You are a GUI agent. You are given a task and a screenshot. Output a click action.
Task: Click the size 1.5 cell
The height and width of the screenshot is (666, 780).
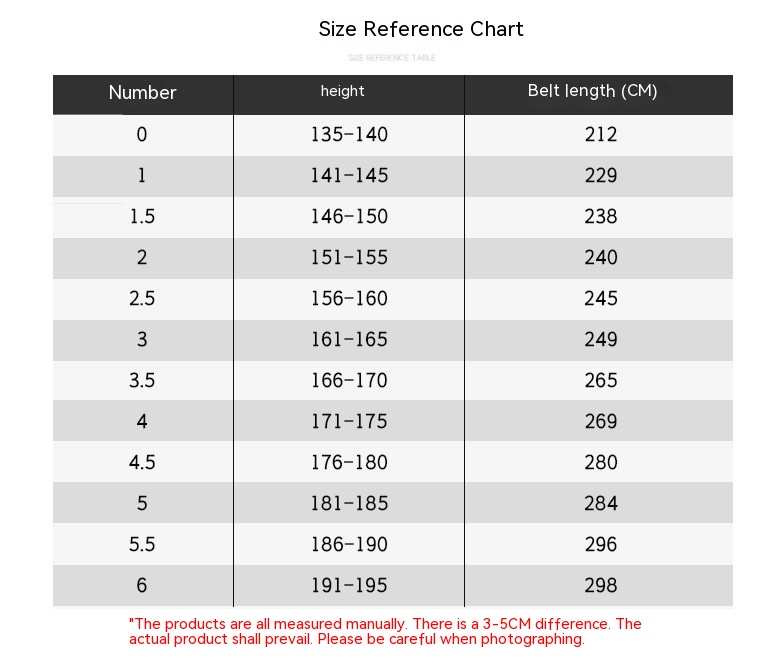[142, 216]
